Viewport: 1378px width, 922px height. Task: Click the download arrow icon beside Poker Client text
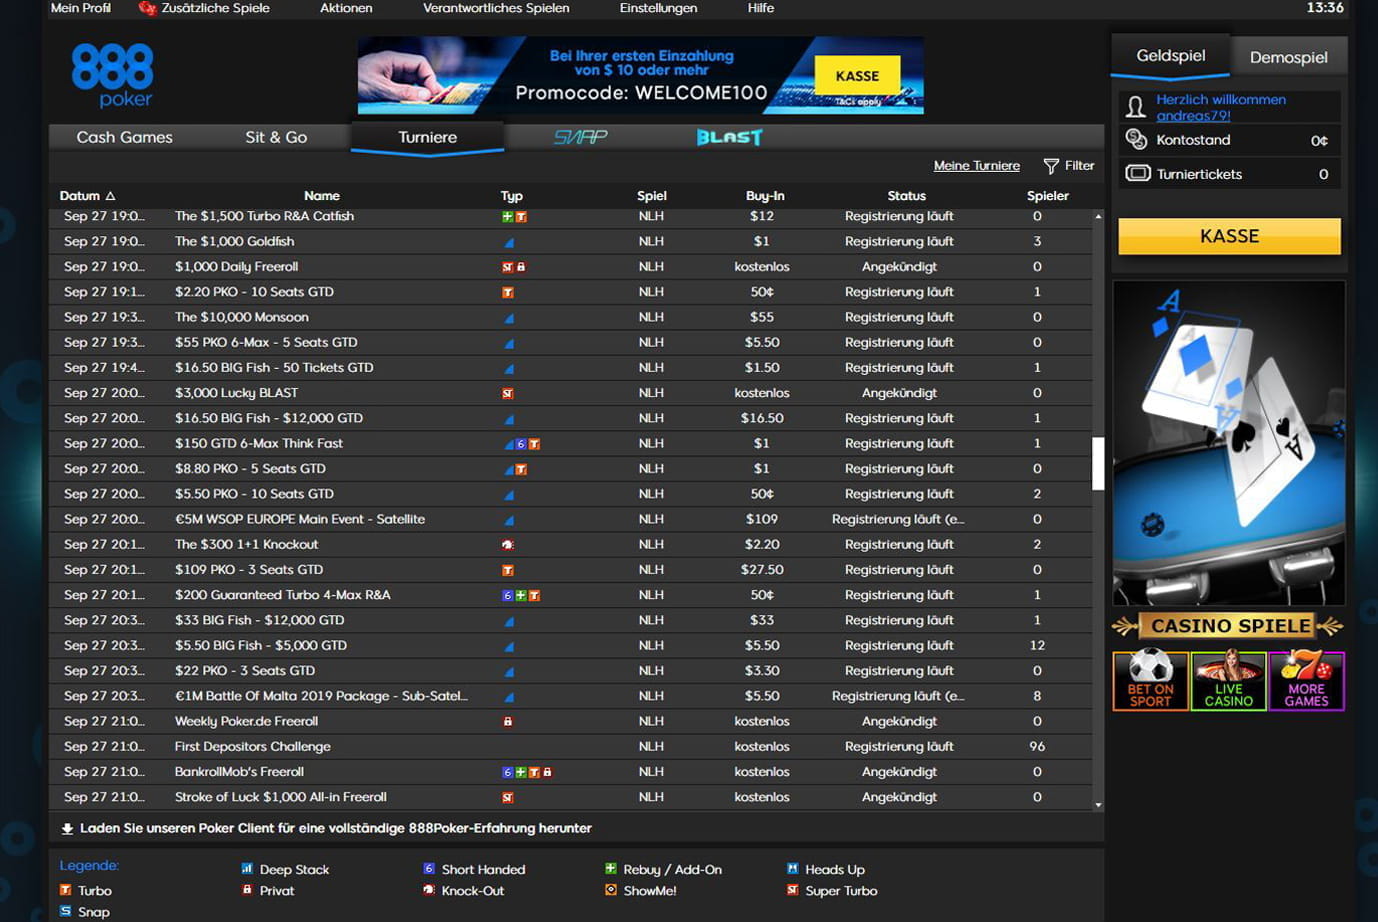click(67, 829)
